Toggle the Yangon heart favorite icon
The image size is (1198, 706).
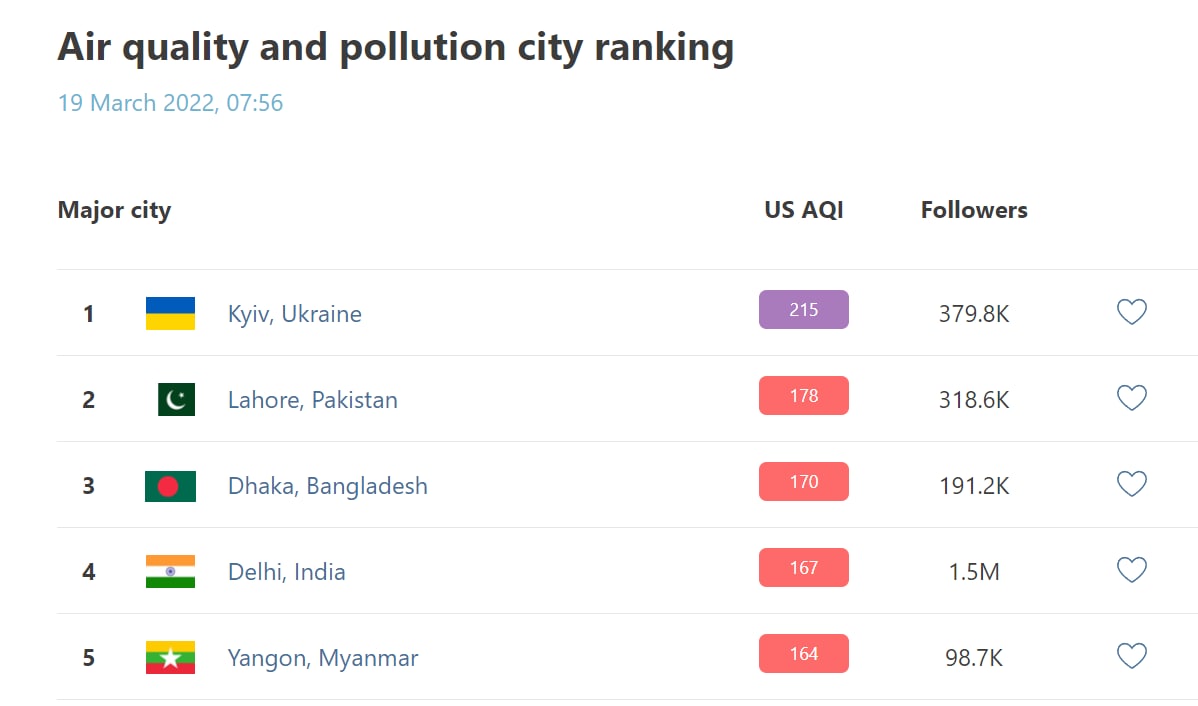1131,657
